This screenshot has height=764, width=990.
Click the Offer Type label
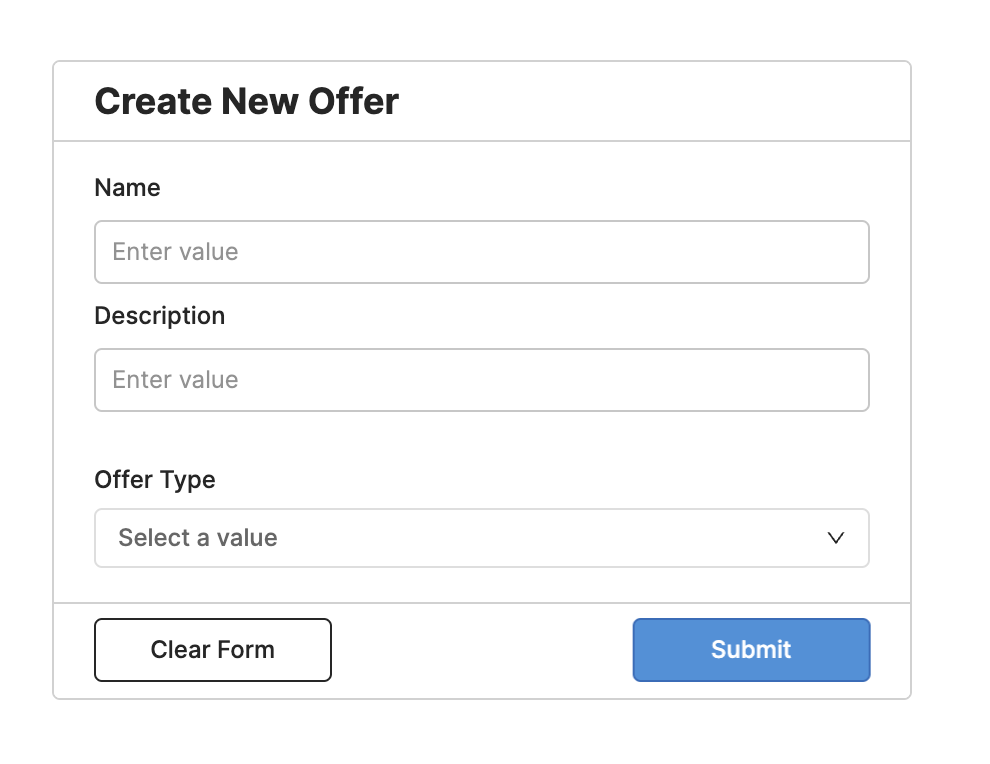(154, 480)
